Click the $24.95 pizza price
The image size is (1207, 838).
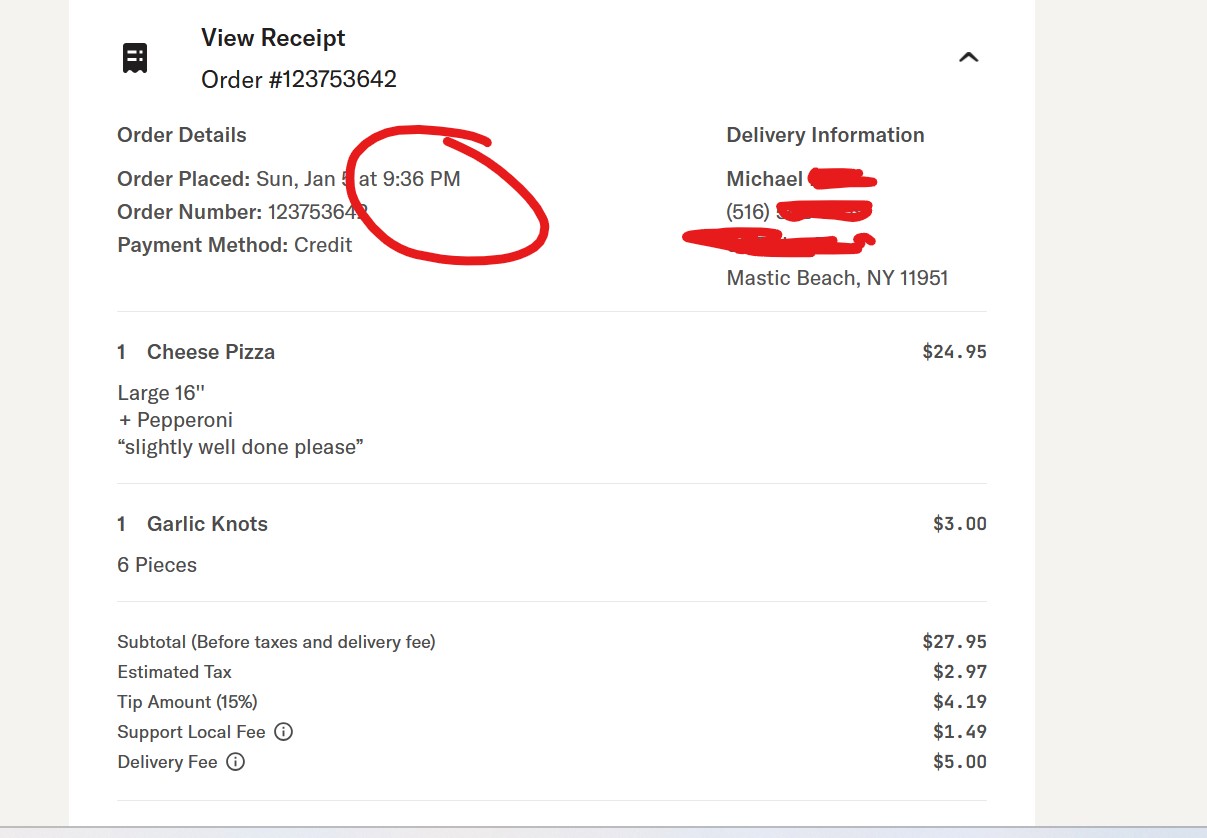pyautogui.click(x=954, y=352)
